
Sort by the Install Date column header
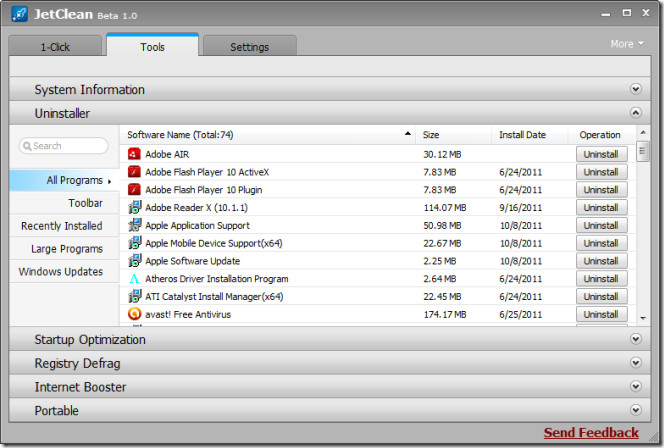pyautogui.click(x=529, y=135)
